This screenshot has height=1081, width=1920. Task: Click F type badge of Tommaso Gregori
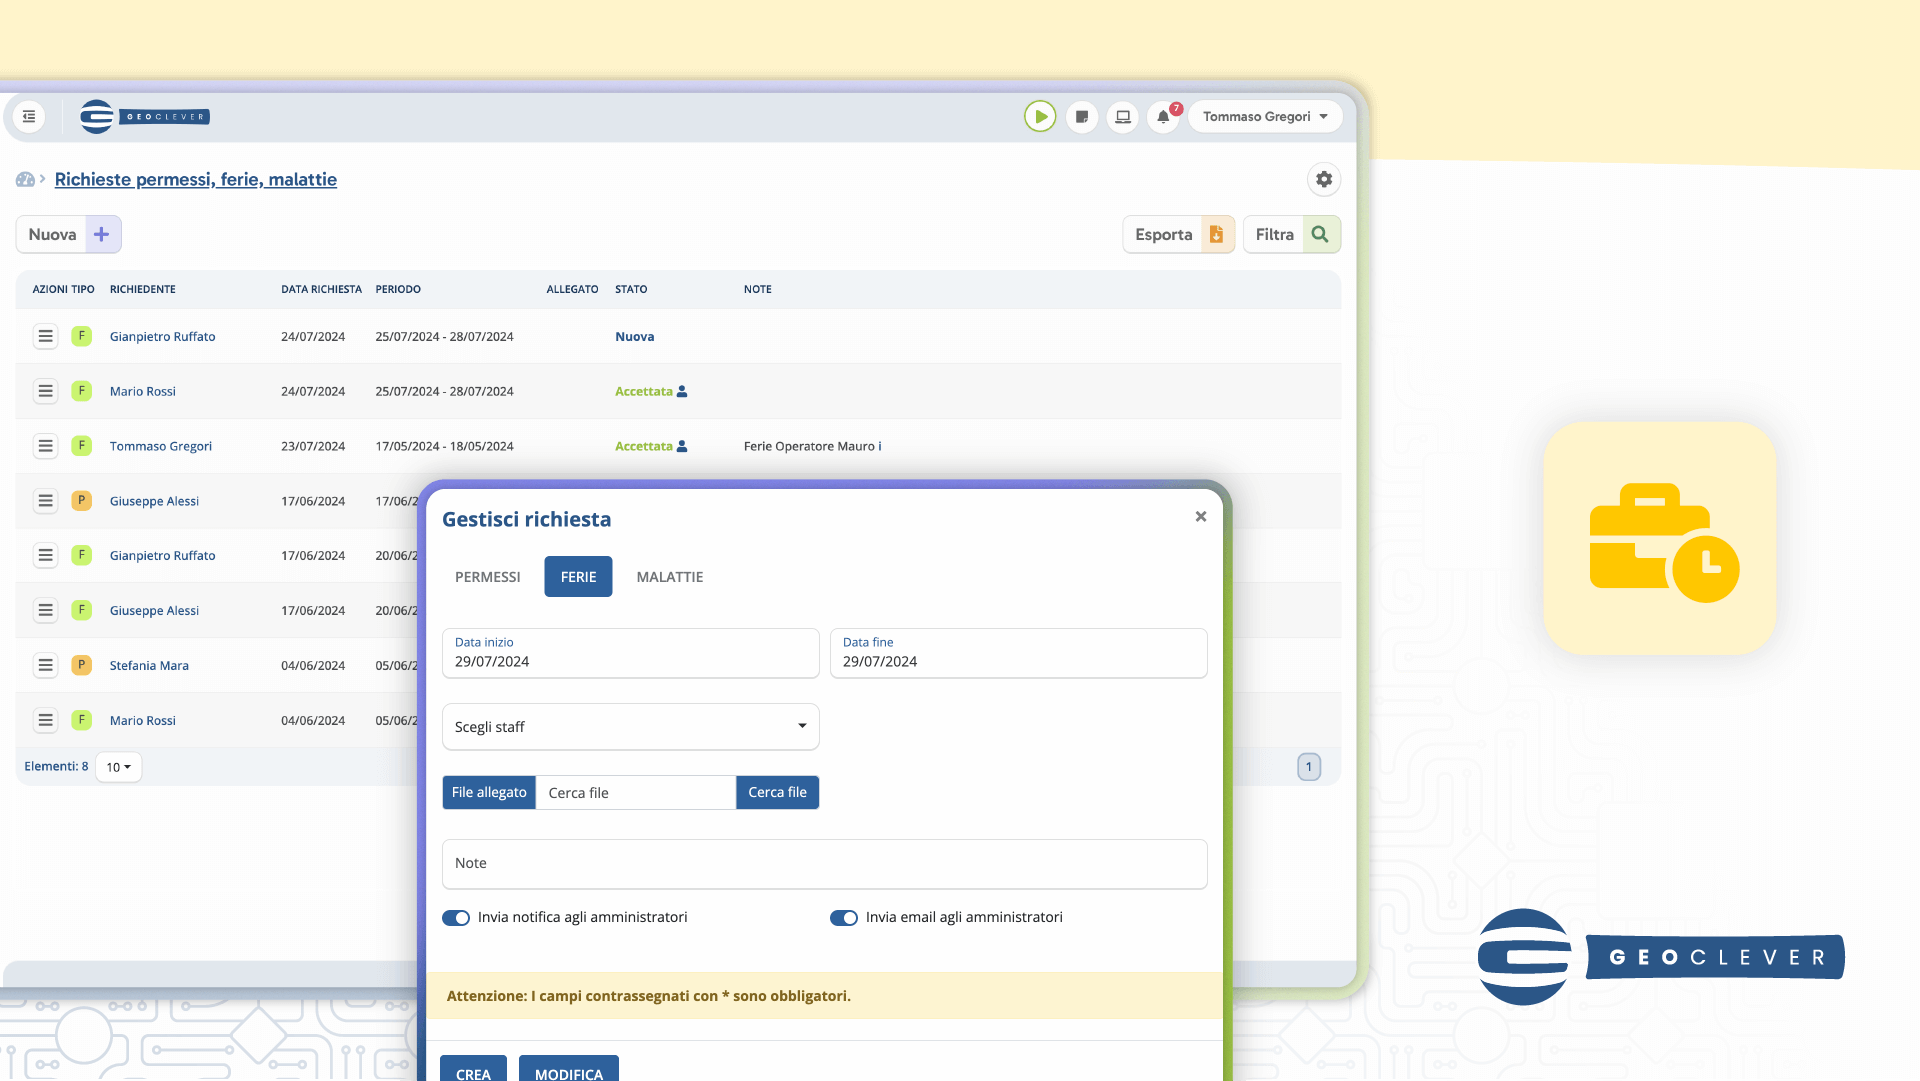click(x=82, y=446)
